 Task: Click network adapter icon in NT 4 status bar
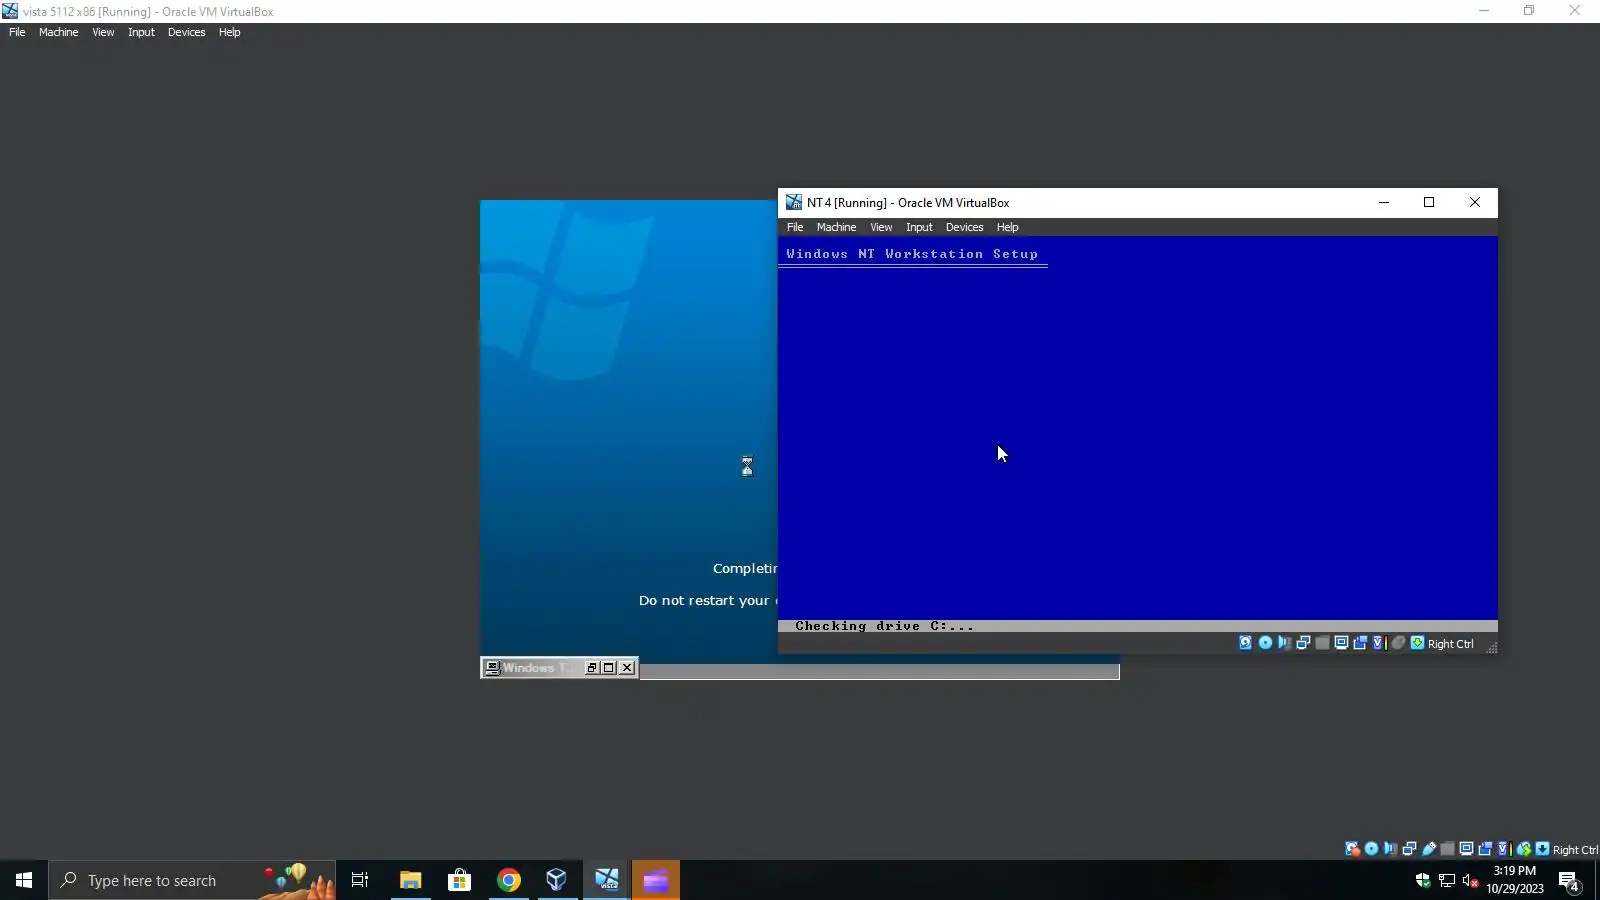[x=1303, y=643]
